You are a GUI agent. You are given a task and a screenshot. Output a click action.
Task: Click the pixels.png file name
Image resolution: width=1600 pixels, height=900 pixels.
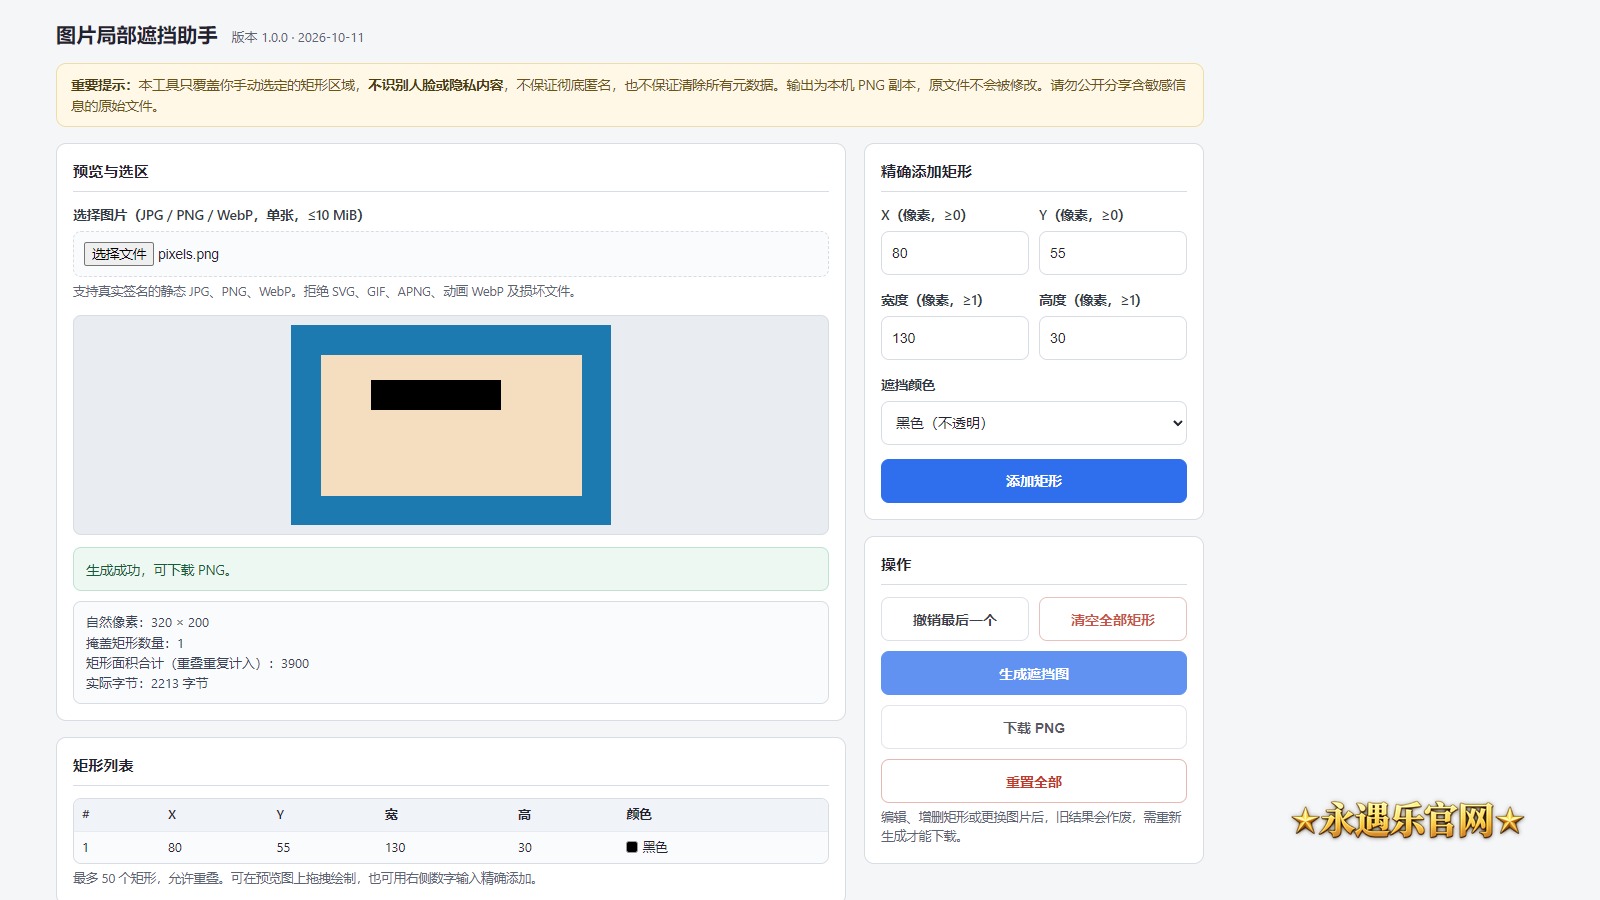click(188, 254)
